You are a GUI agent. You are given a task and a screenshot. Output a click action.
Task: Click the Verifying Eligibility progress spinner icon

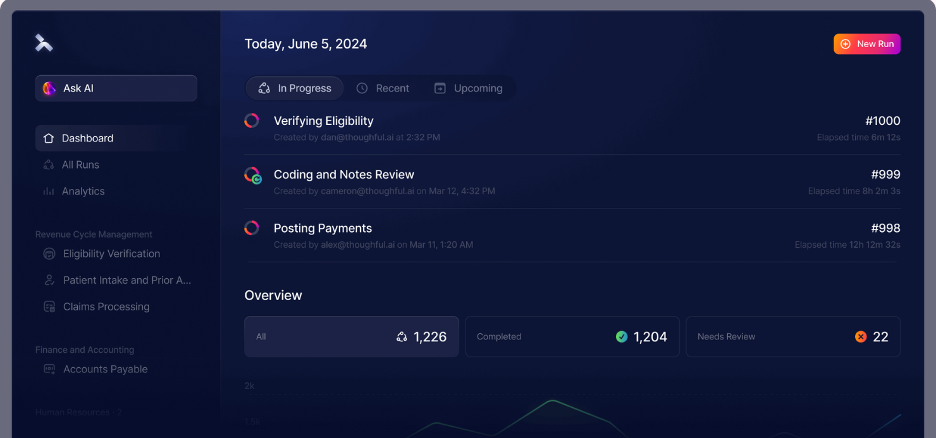coord(252,121)
